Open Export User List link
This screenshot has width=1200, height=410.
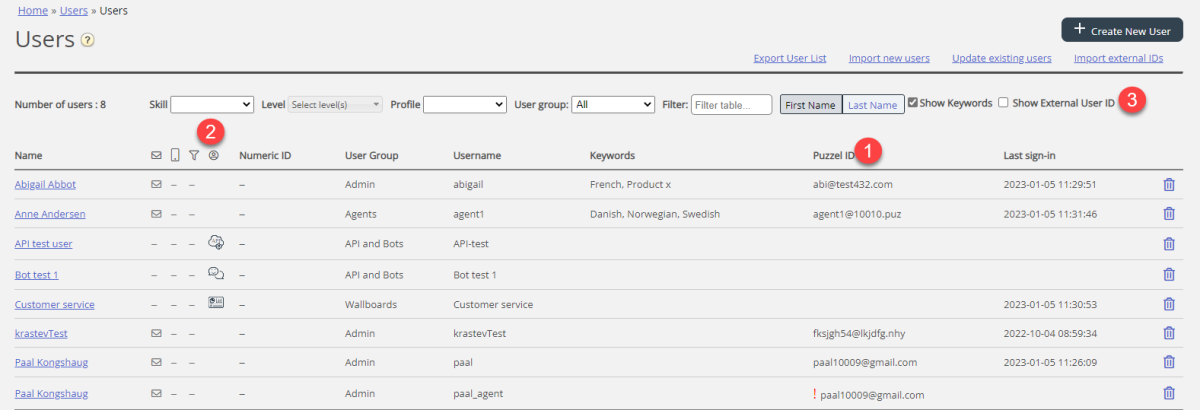tap(789, 58)
